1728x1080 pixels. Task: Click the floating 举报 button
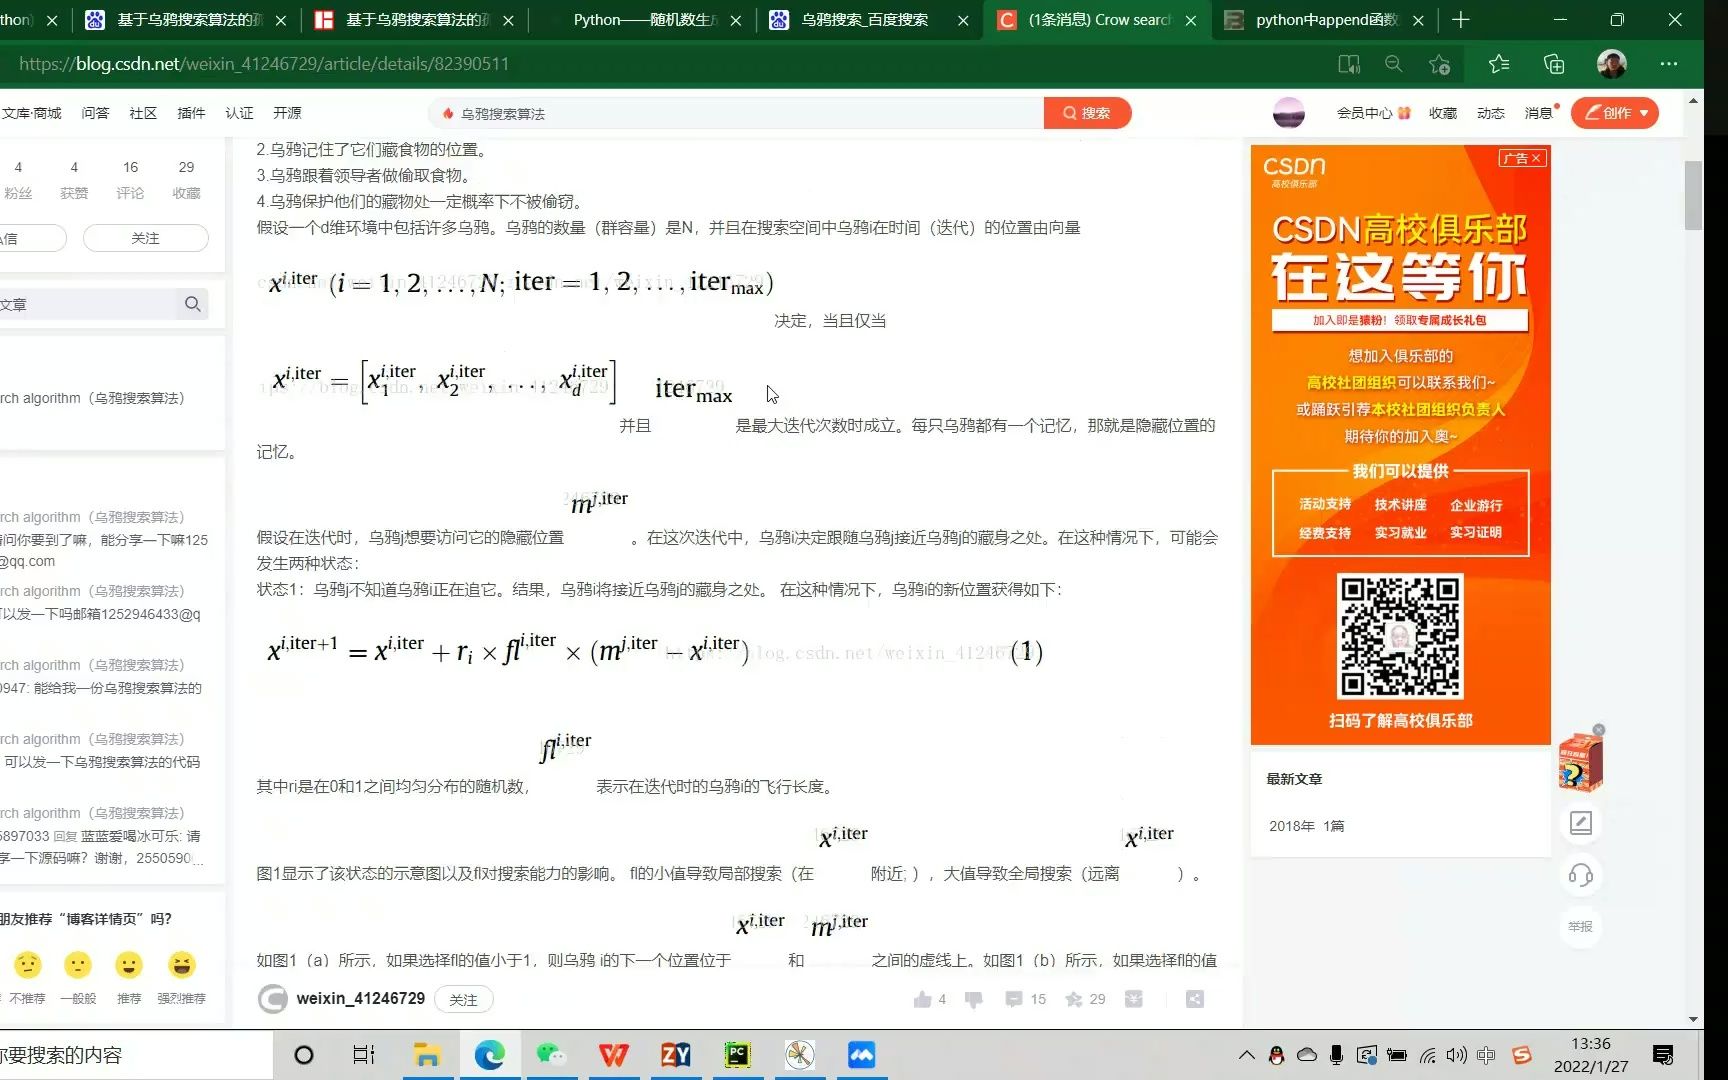click(1580, 927)
